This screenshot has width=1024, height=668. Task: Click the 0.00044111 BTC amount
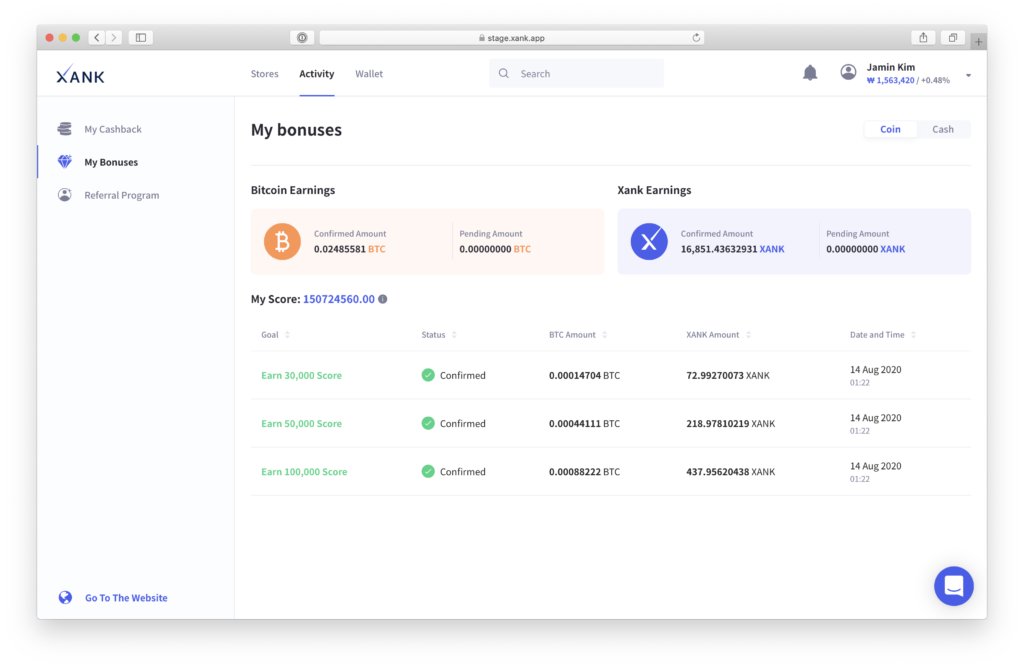tap(584, 424)
